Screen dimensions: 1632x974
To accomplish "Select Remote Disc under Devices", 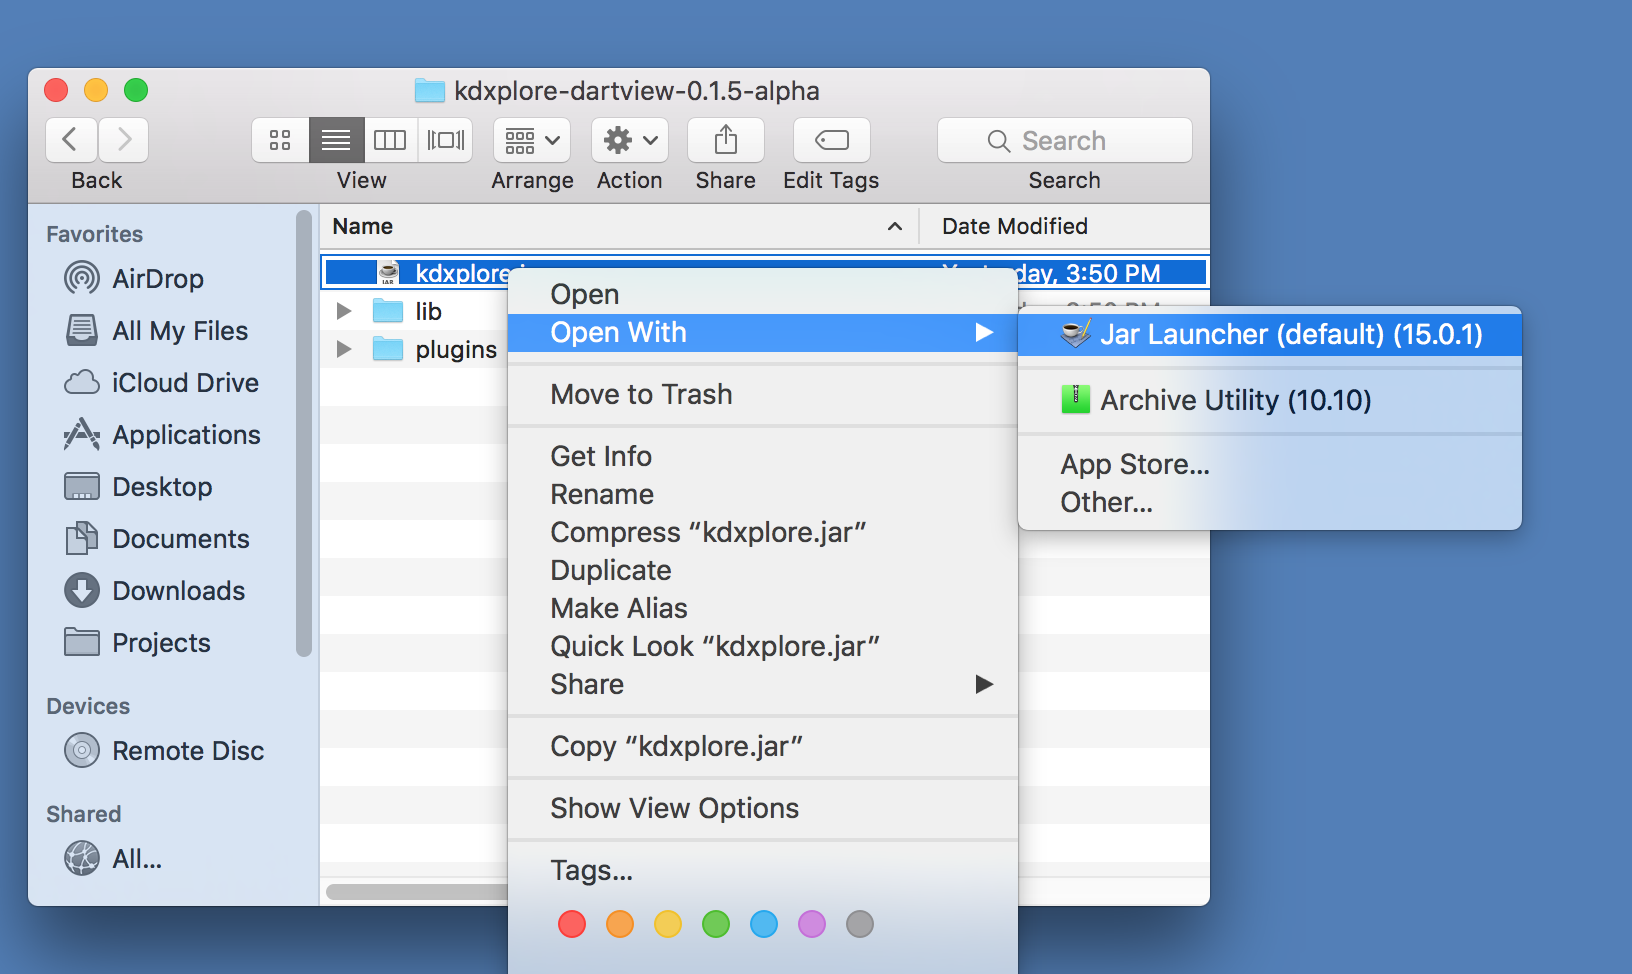I will (164, 750).
